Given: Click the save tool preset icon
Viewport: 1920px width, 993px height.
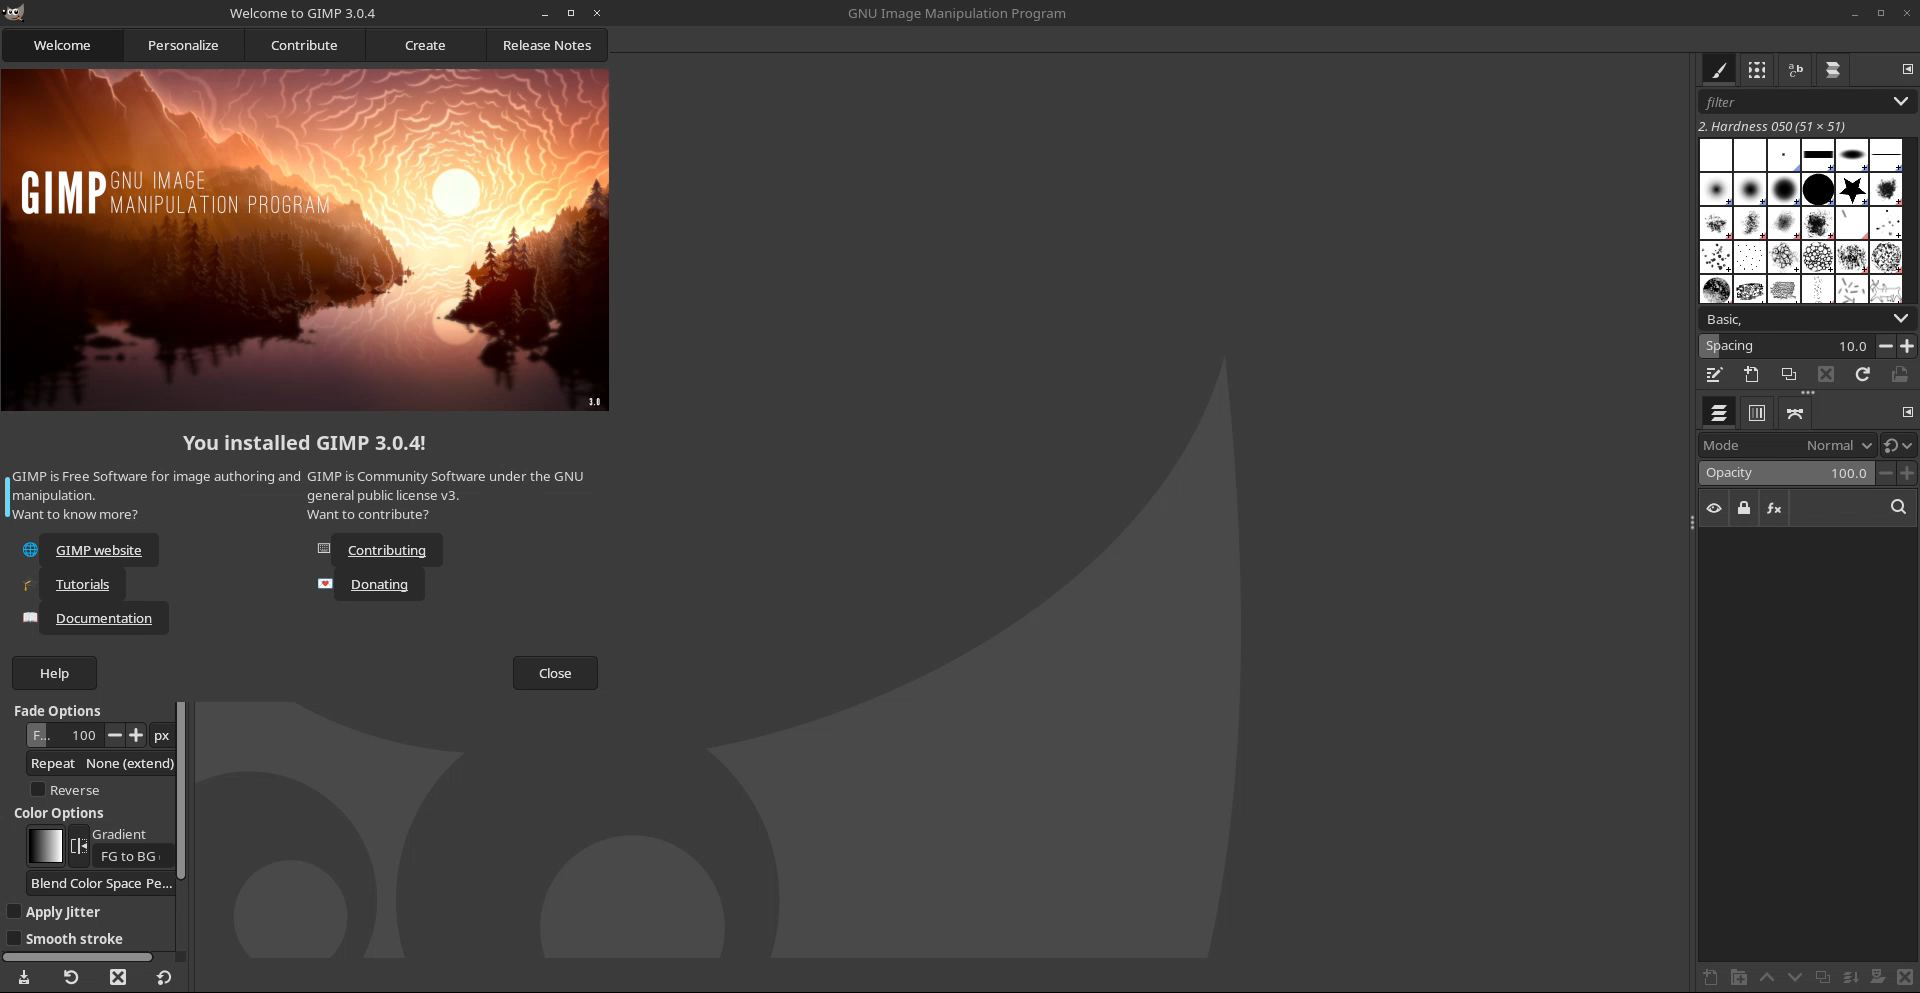Looking at the screenshot, I should 24,977.
